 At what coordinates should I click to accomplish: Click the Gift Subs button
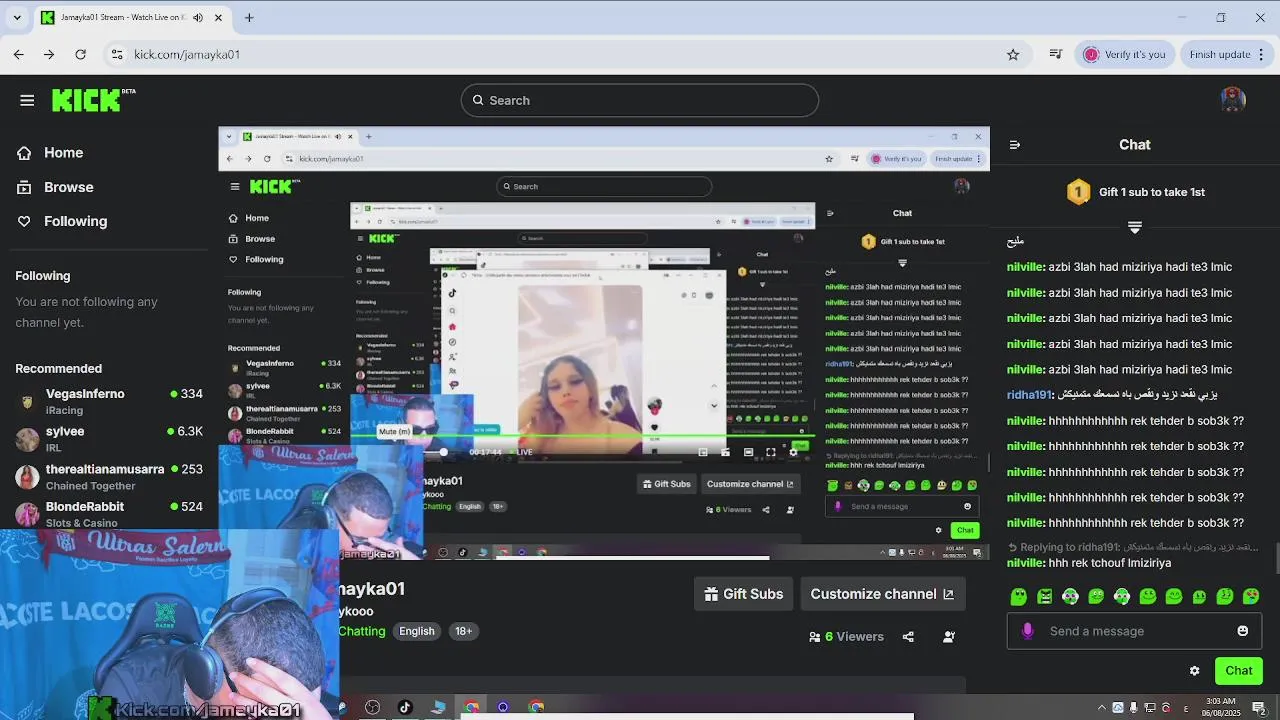744,594
